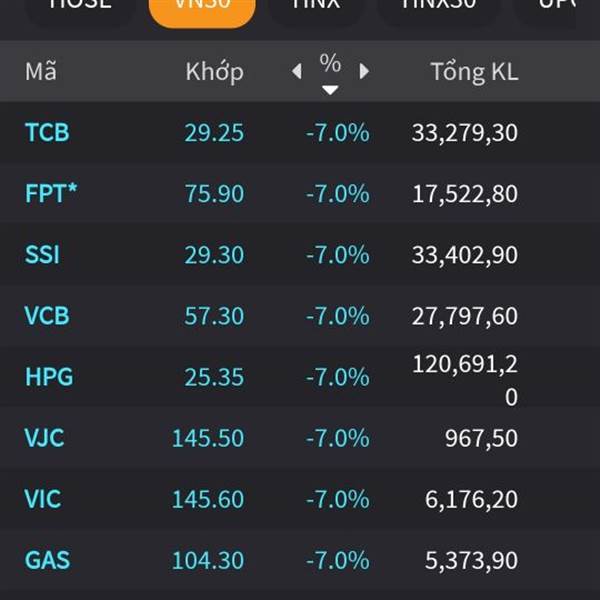Open the VCB stock symbol

pos(47,315)
